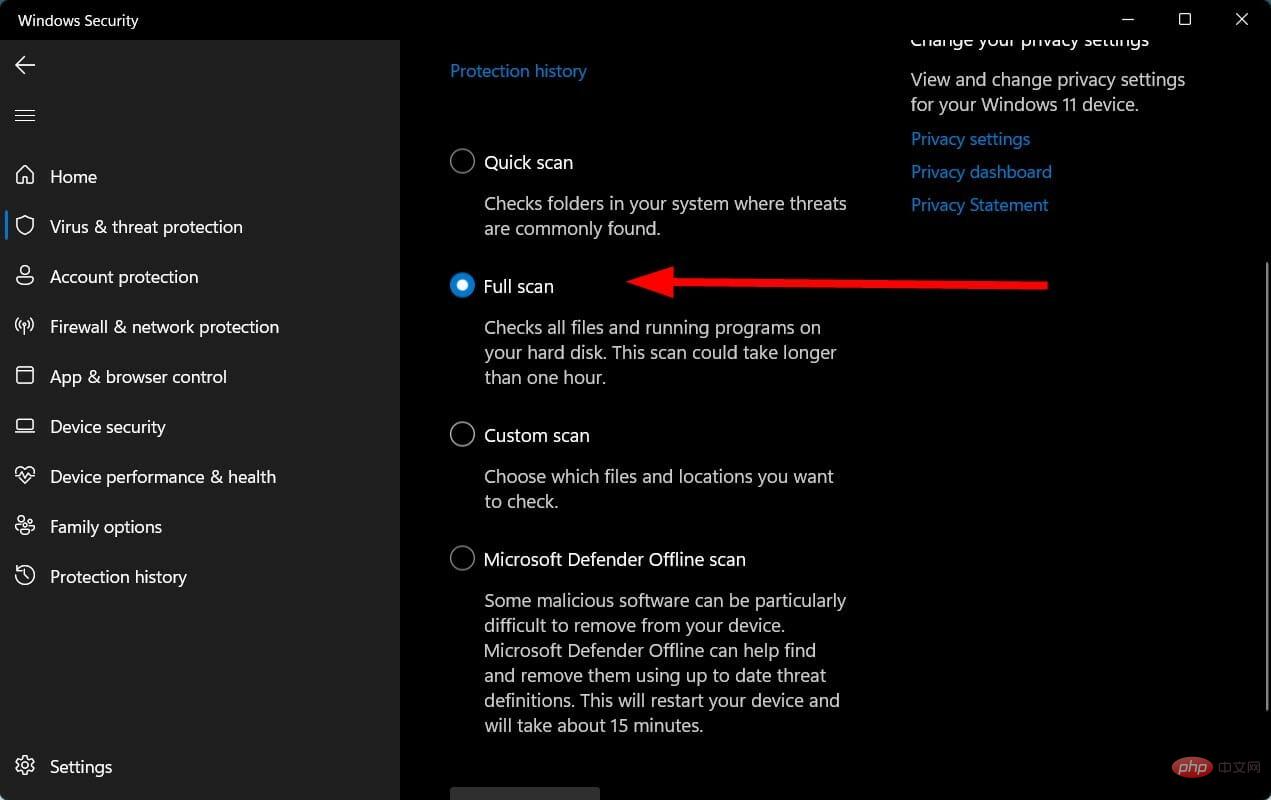
Task: Open Settings from the sidebar bottom
Action: [x=80, y=767]
